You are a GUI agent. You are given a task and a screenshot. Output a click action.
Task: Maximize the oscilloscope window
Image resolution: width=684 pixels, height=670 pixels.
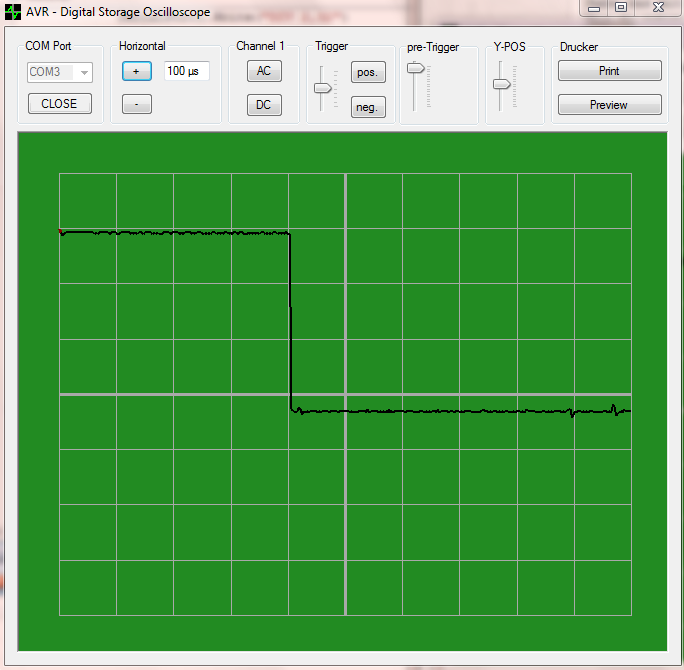(621, 7)
